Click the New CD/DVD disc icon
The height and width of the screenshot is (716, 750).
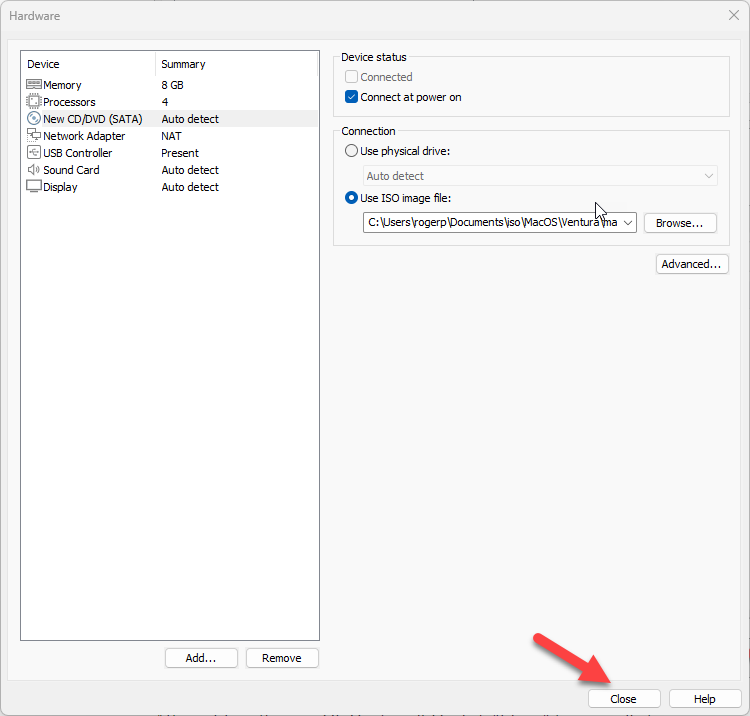click(x=33, y=119)
